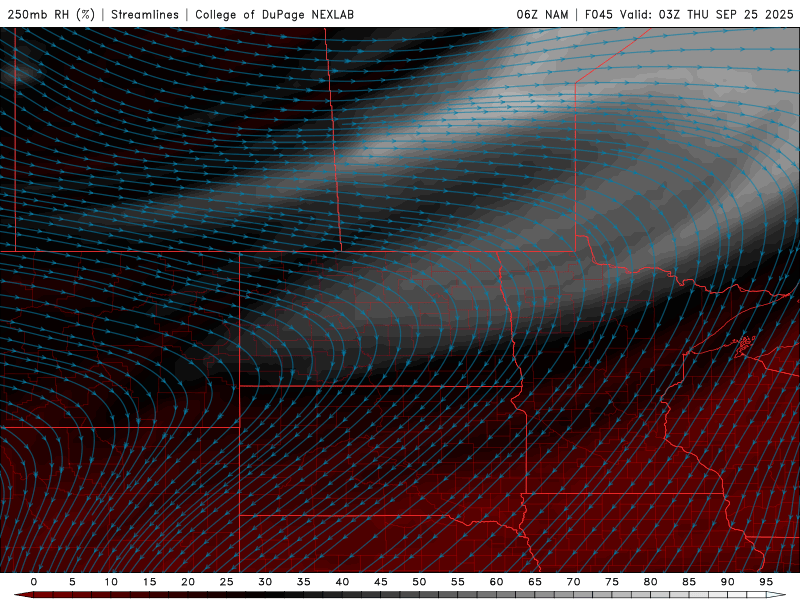The width and height of the screenshot is (800, 600).
Task: Click the '70' value on color scale
Action: (573, 582)
